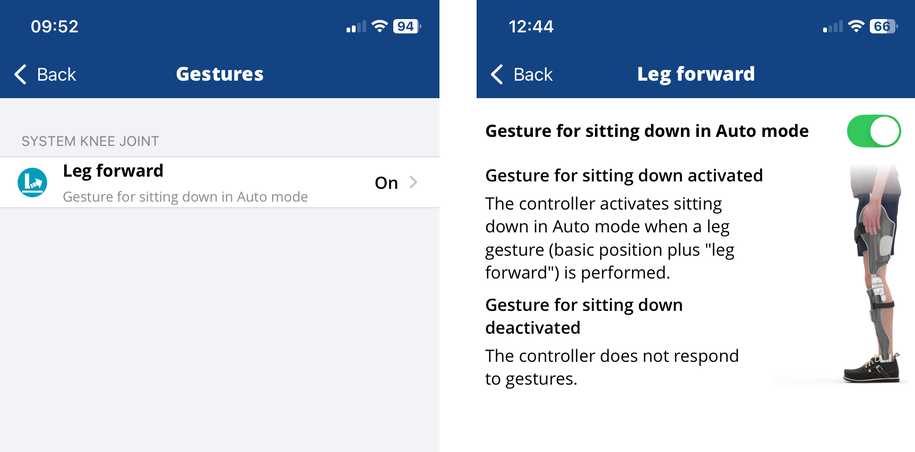The image size is (915, 452).
Task: Tap the Back text on the Leg forward screen
Action: pyautogui.click(x=533, y=74)
